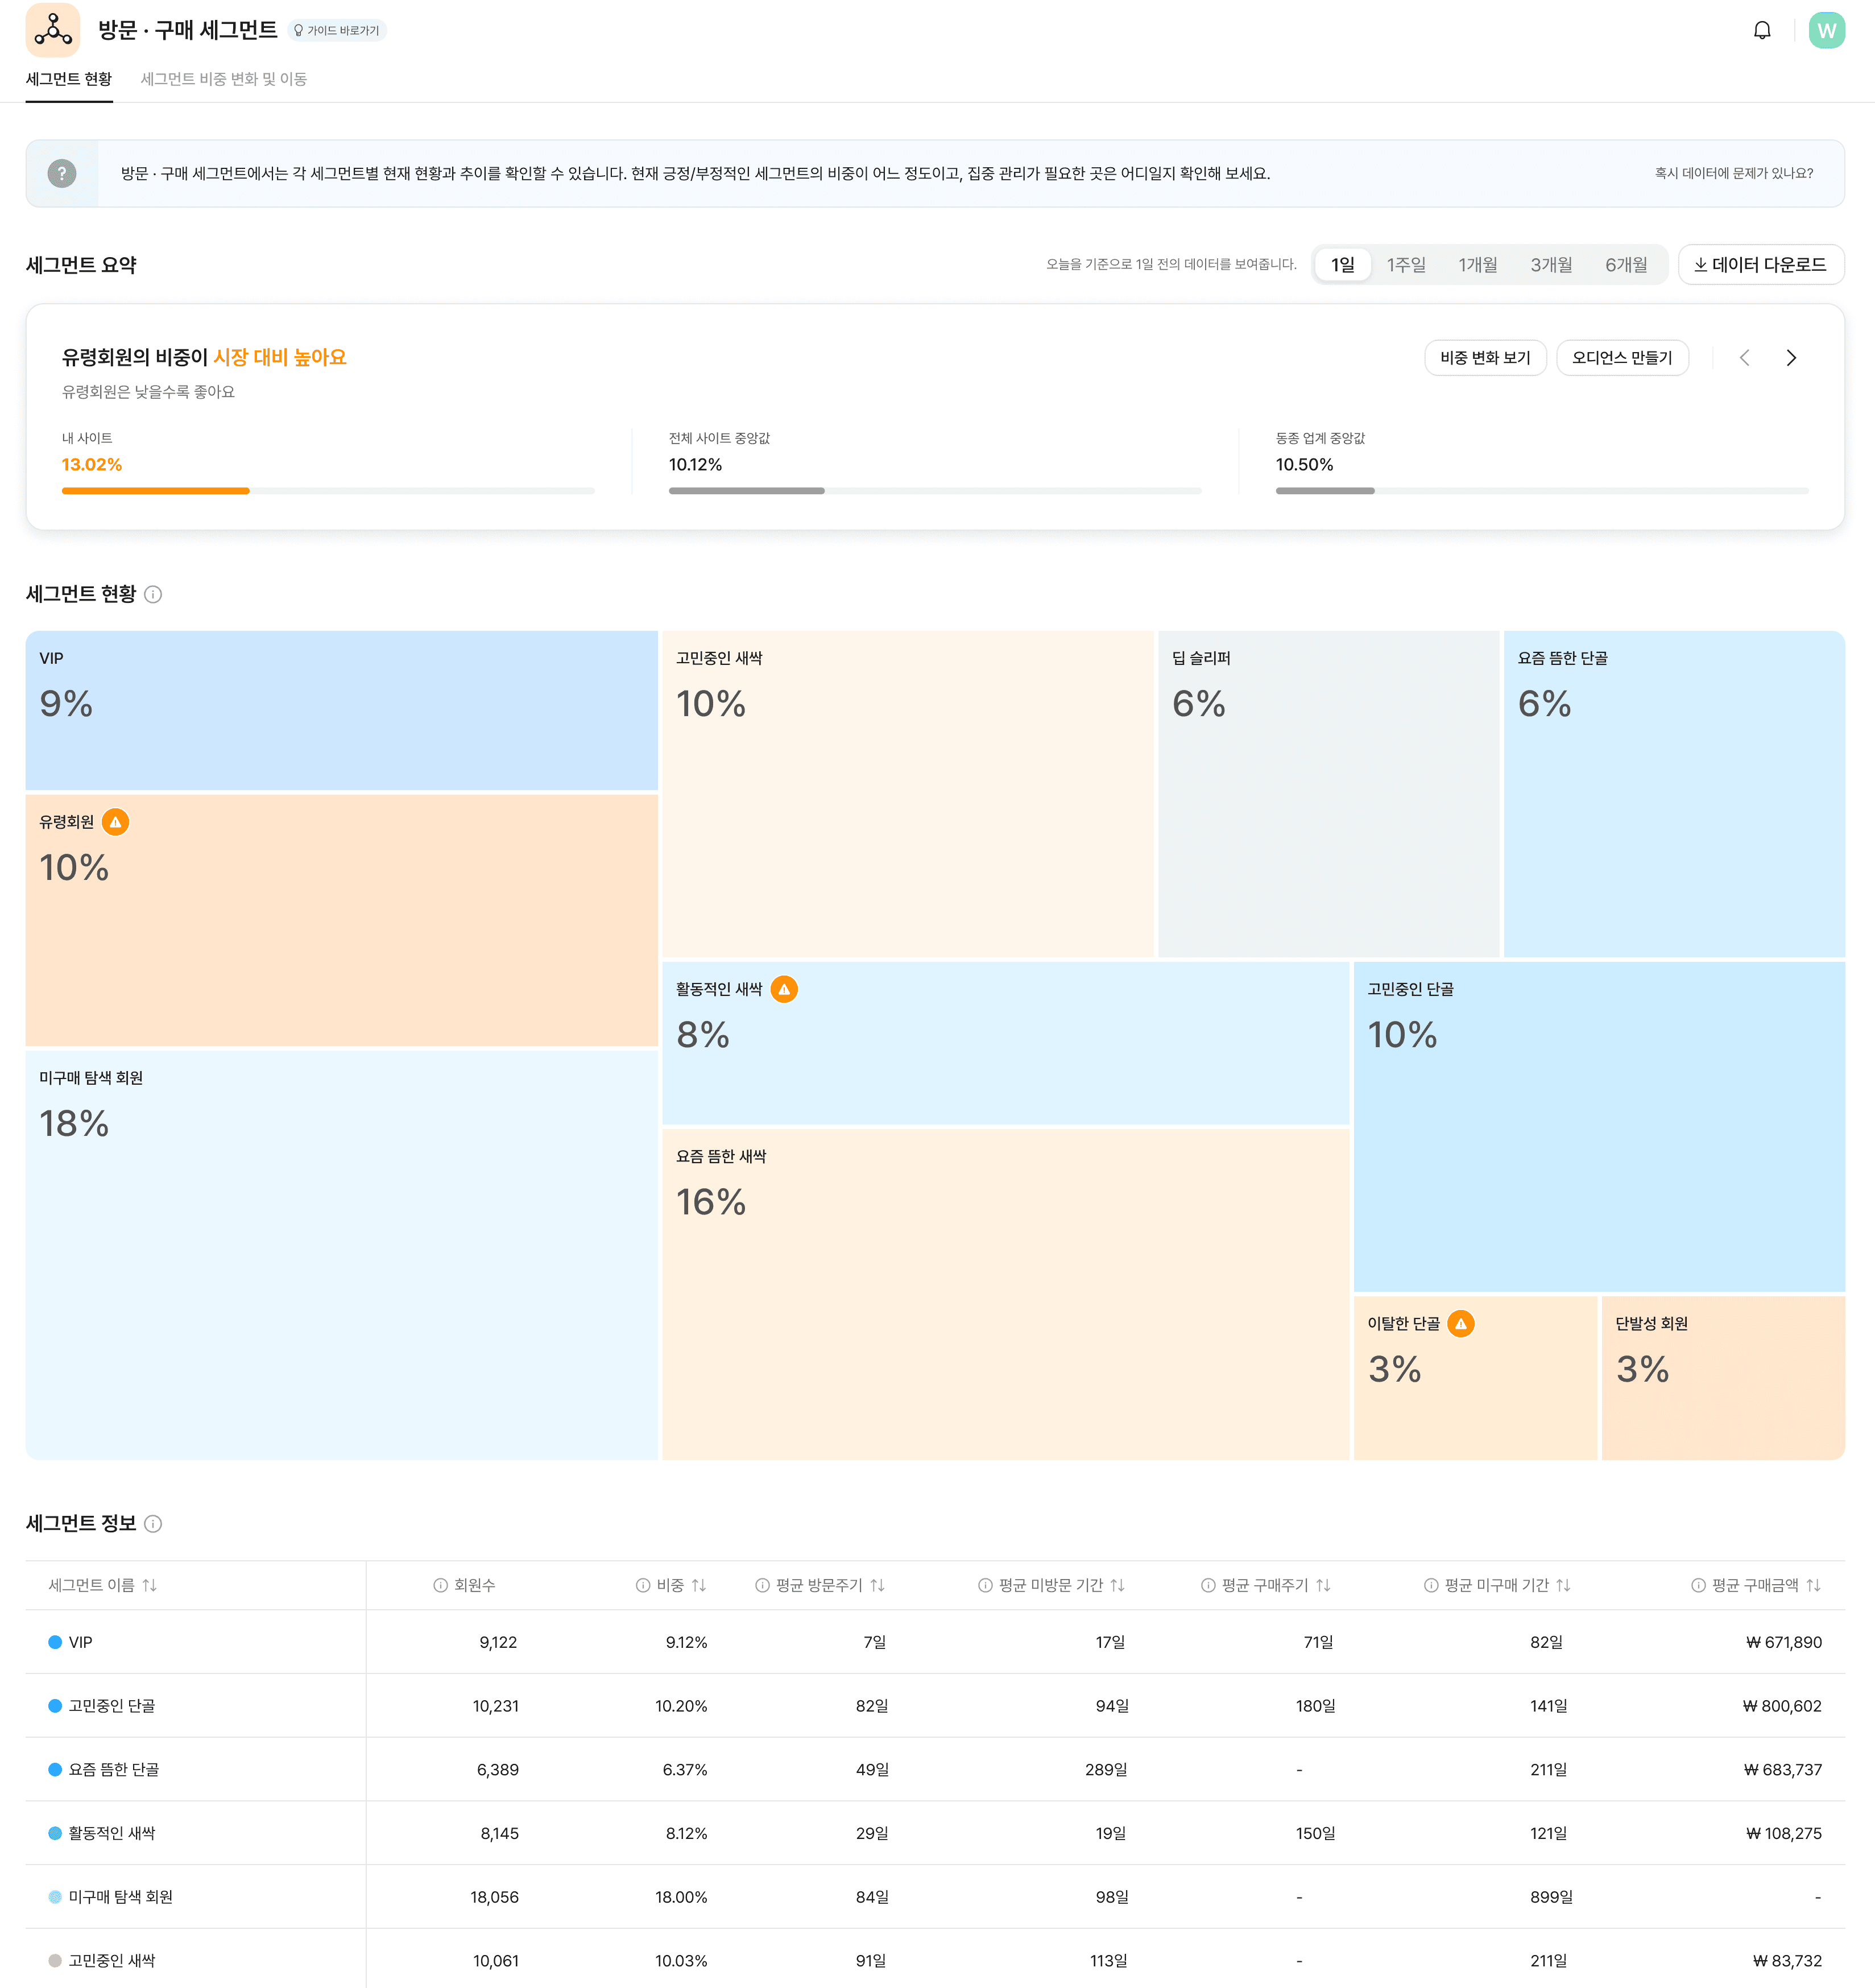Click the 오디언스 만들기 button
Viewport: 1875px width, 1988px height.
1622,357
